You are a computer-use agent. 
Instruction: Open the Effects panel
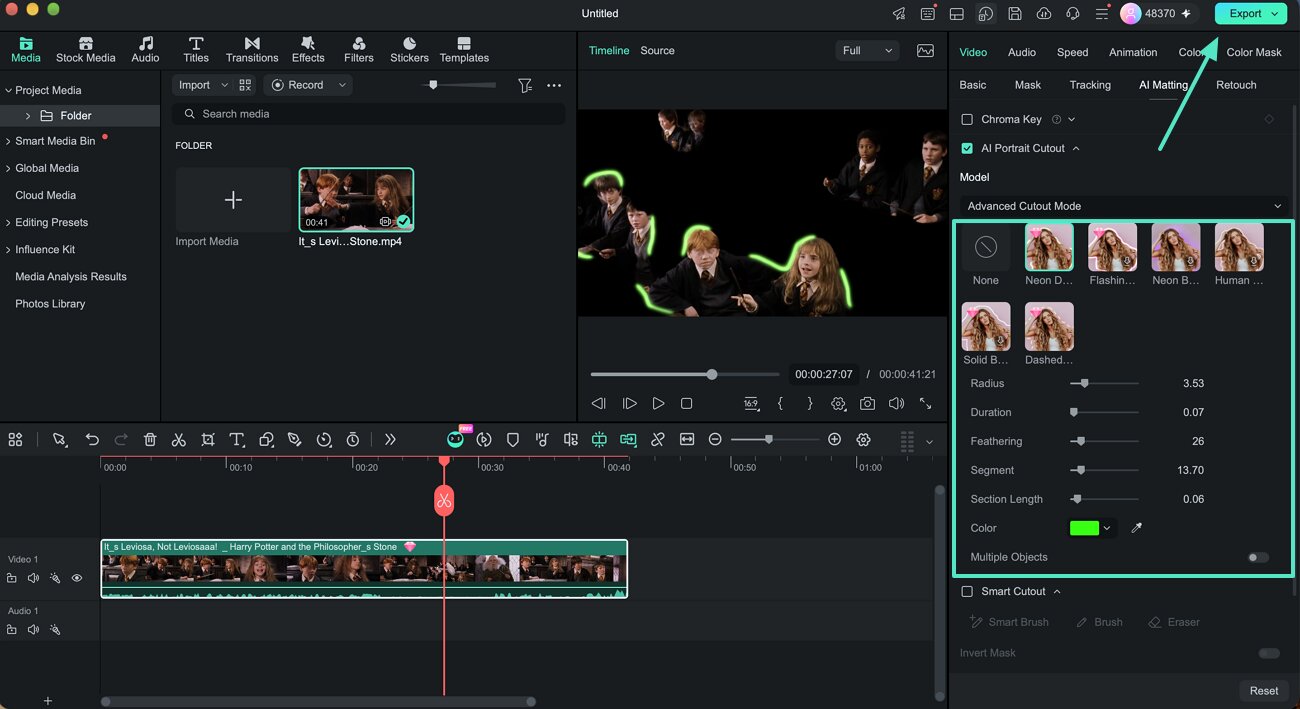click(308, 50)
